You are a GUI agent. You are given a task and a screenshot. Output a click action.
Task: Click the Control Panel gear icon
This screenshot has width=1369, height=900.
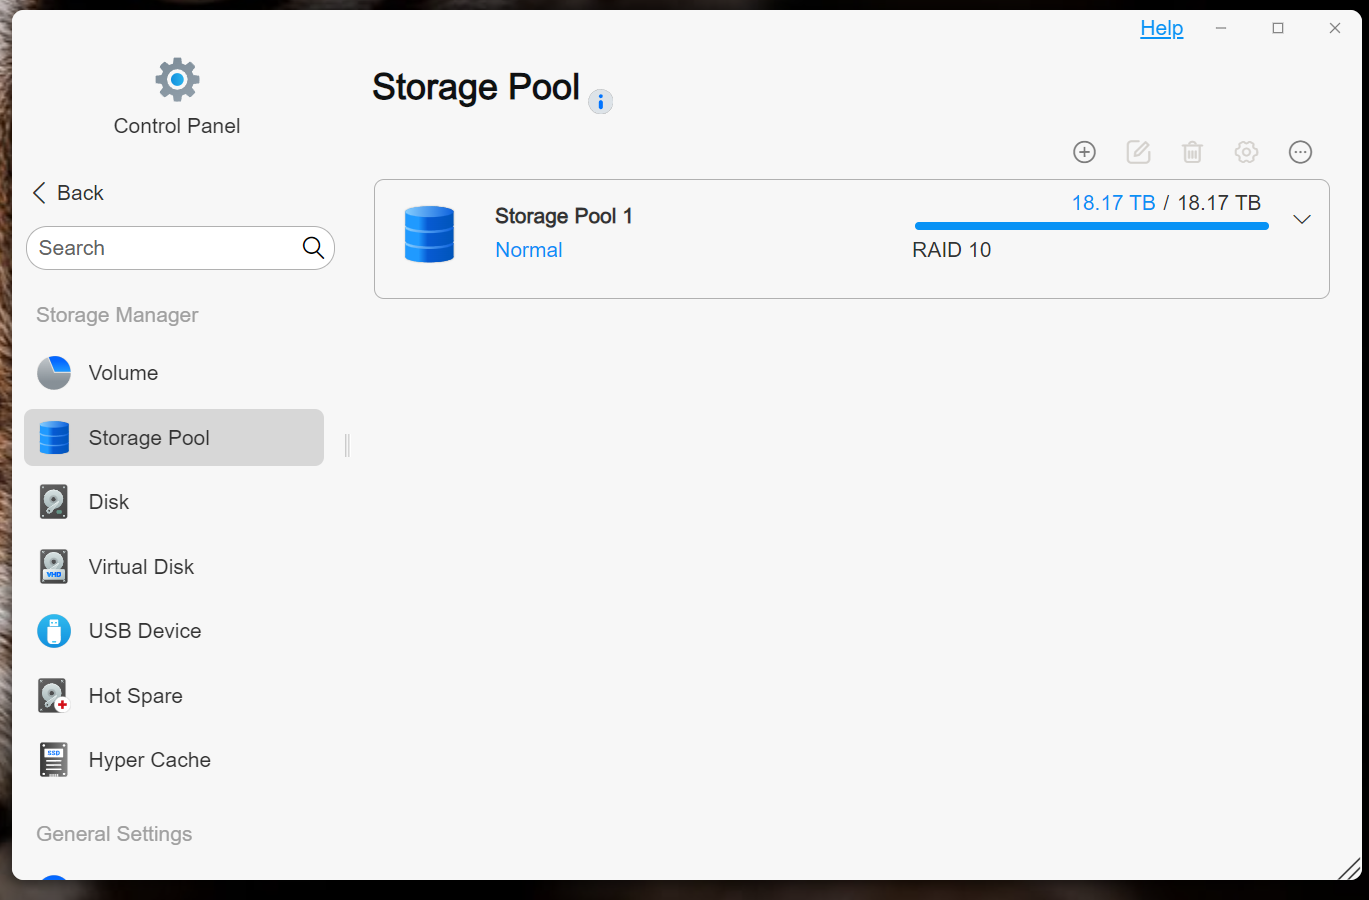tap(177, 79)
